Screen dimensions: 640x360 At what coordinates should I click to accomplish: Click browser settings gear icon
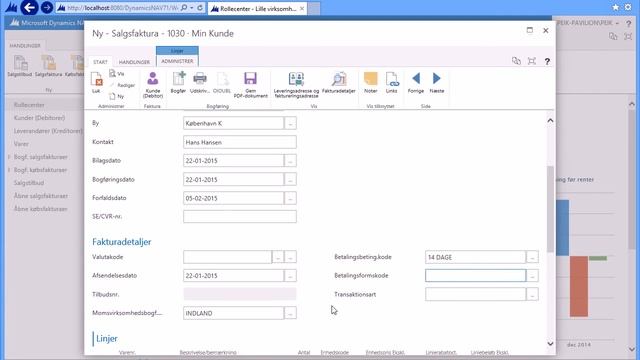(x=628, y=7)
